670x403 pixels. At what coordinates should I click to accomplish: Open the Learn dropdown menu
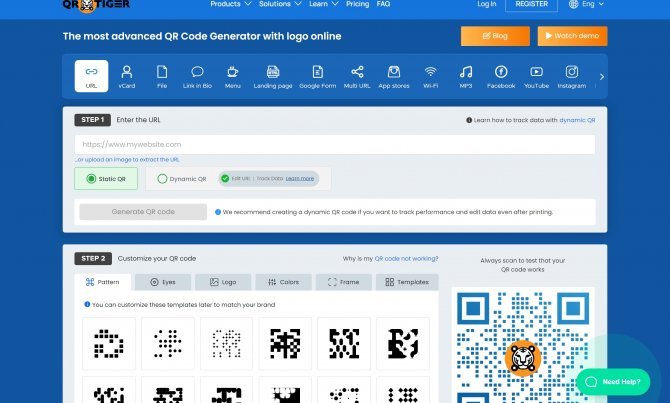[x=323, y=4]
